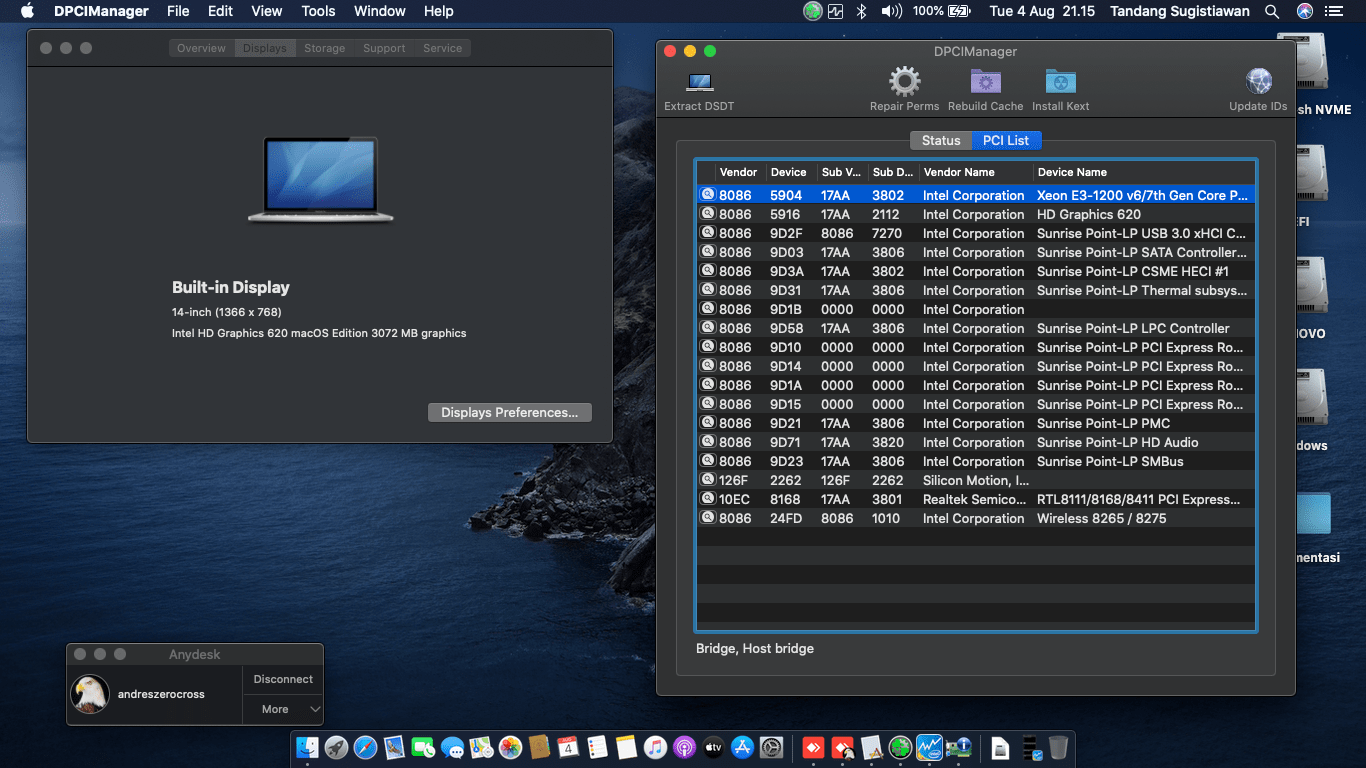1366x768 pixels.
Task: Click the volume icon in the menu bar
Action: point(891,11)
